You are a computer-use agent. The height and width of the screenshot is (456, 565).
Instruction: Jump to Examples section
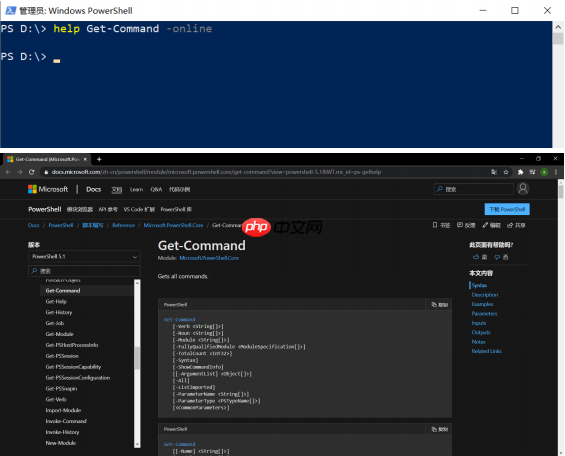tap(482, 304)
